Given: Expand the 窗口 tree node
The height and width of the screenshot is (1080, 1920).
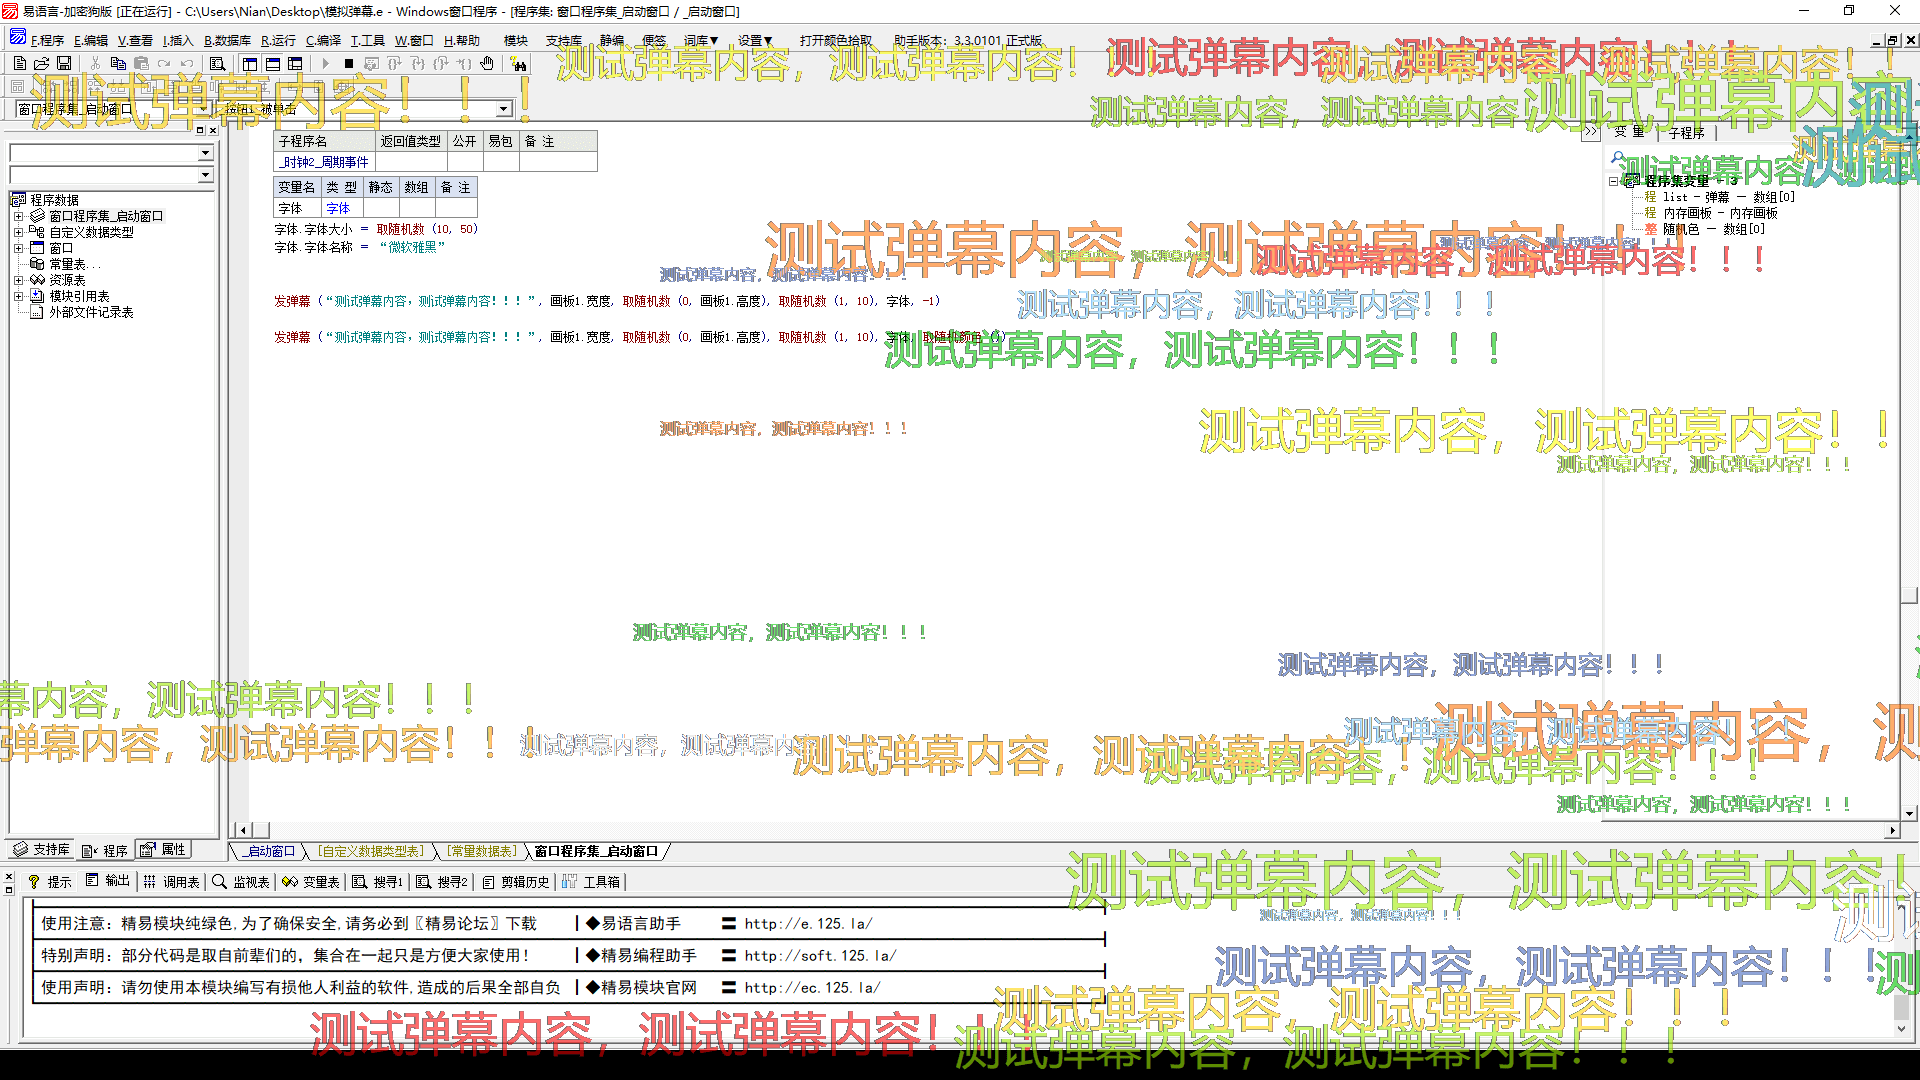Looking at the screenshot, I should tap(18, 248).
